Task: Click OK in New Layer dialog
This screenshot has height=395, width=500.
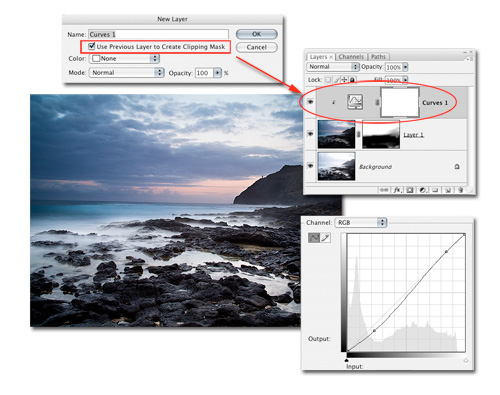Action: [x=256, y=34]
